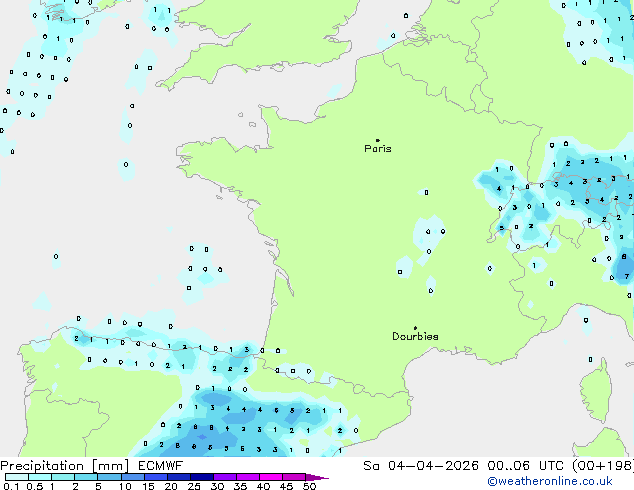Click the above-50 mm arrow legend tip
Screen dimensions: 634x490
(x=317, y=477)
